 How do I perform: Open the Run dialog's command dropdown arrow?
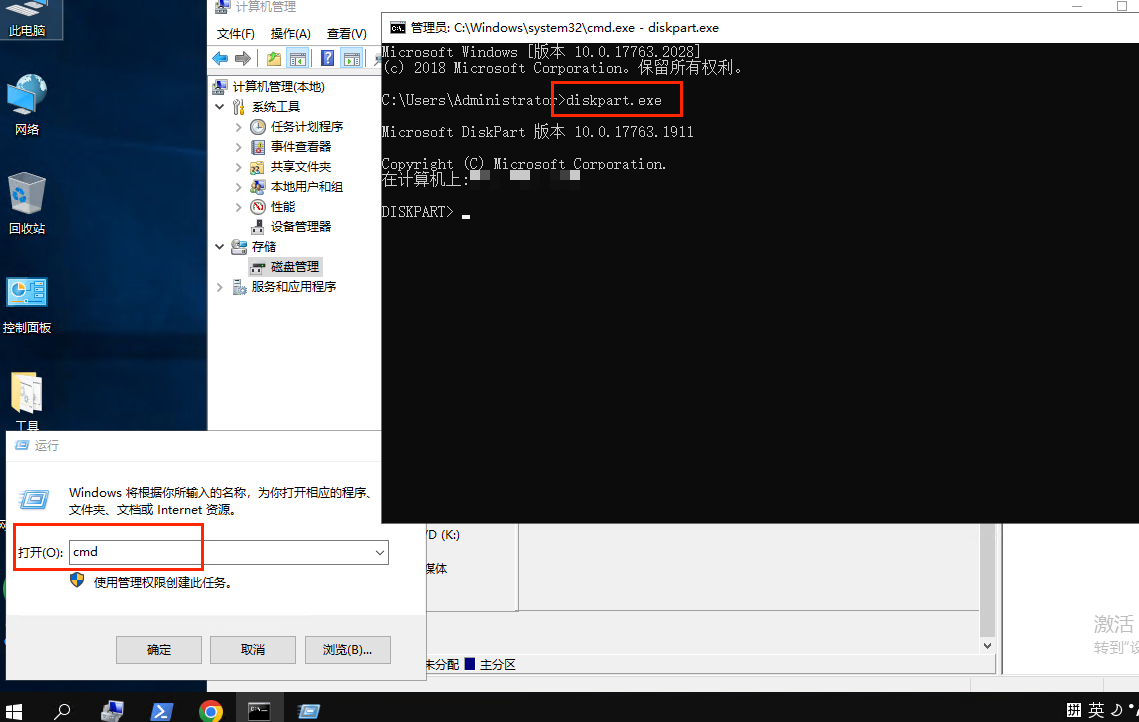[x=380, y=553]
